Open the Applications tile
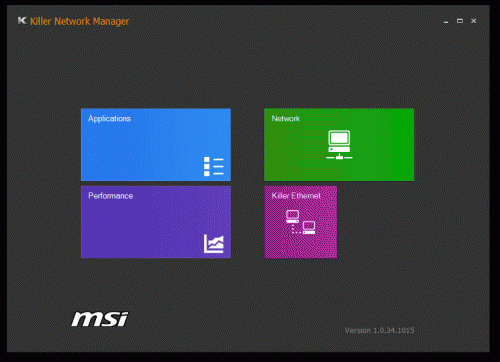Screen dimensions: 500x362 pyautogui.click(x=156, y=145)
